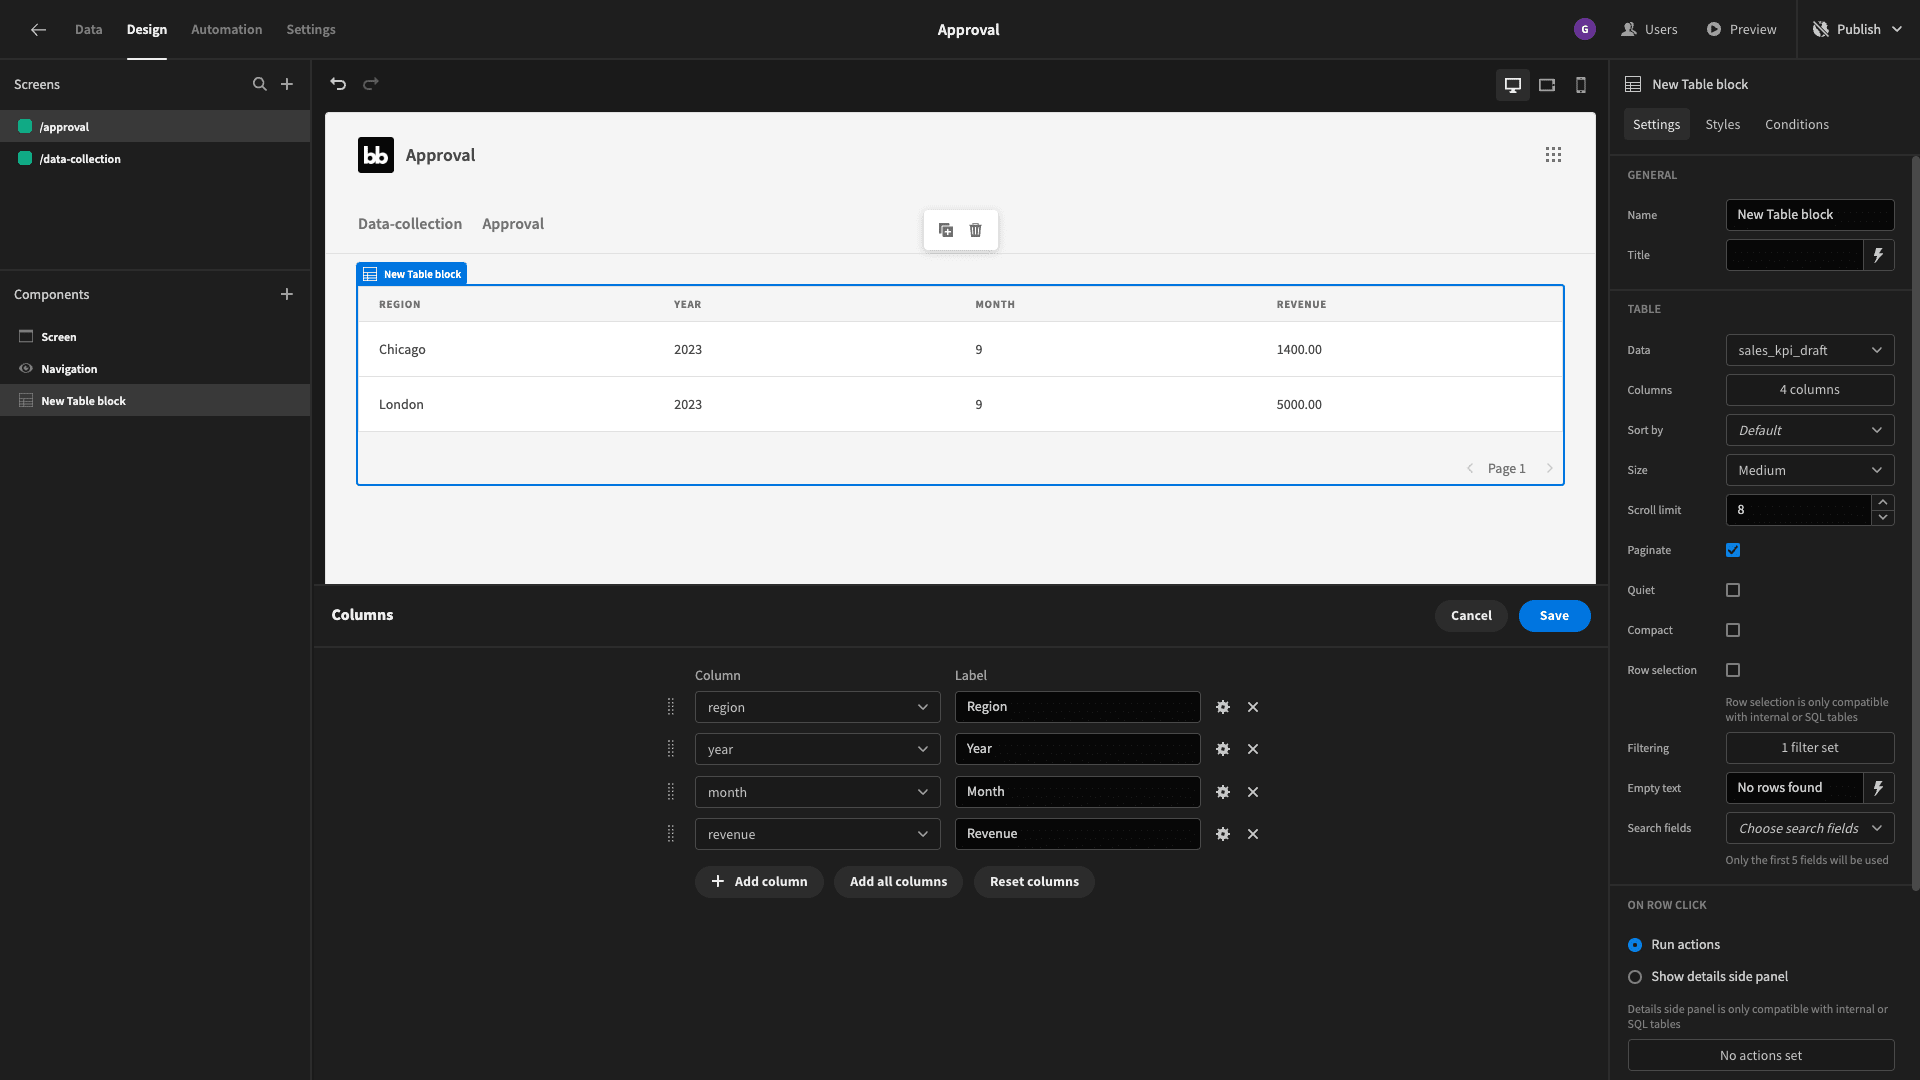Switch to tablet preview icon

coord(1547,85)
